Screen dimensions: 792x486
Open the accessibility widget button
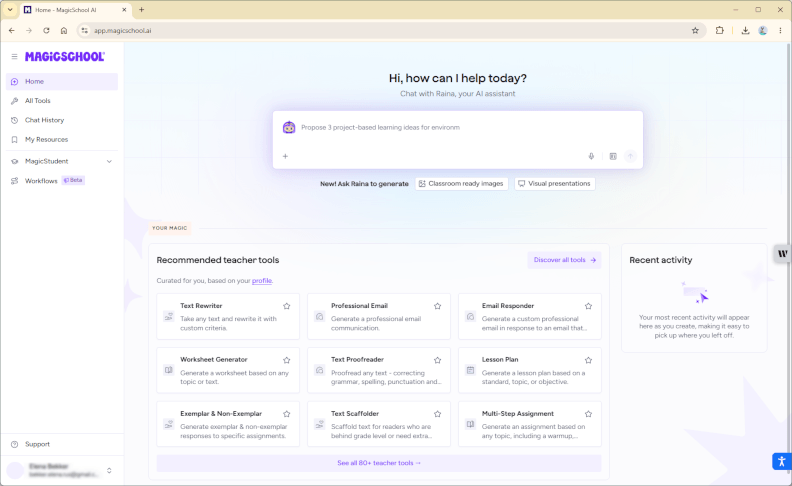click(781, 461)
